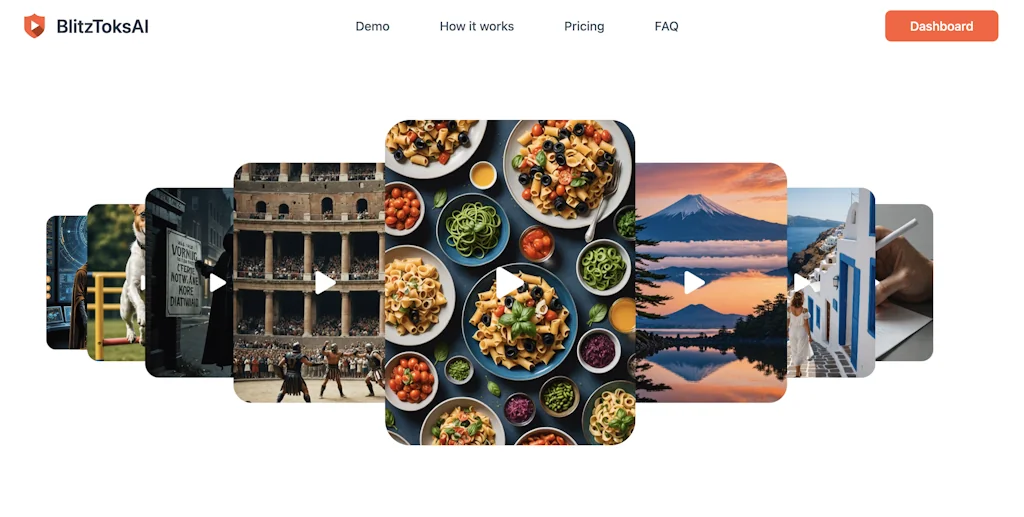This screenshot has height=517, width=1024.
Task: Select the engraved sign on wall card
Action: [189, 282]
